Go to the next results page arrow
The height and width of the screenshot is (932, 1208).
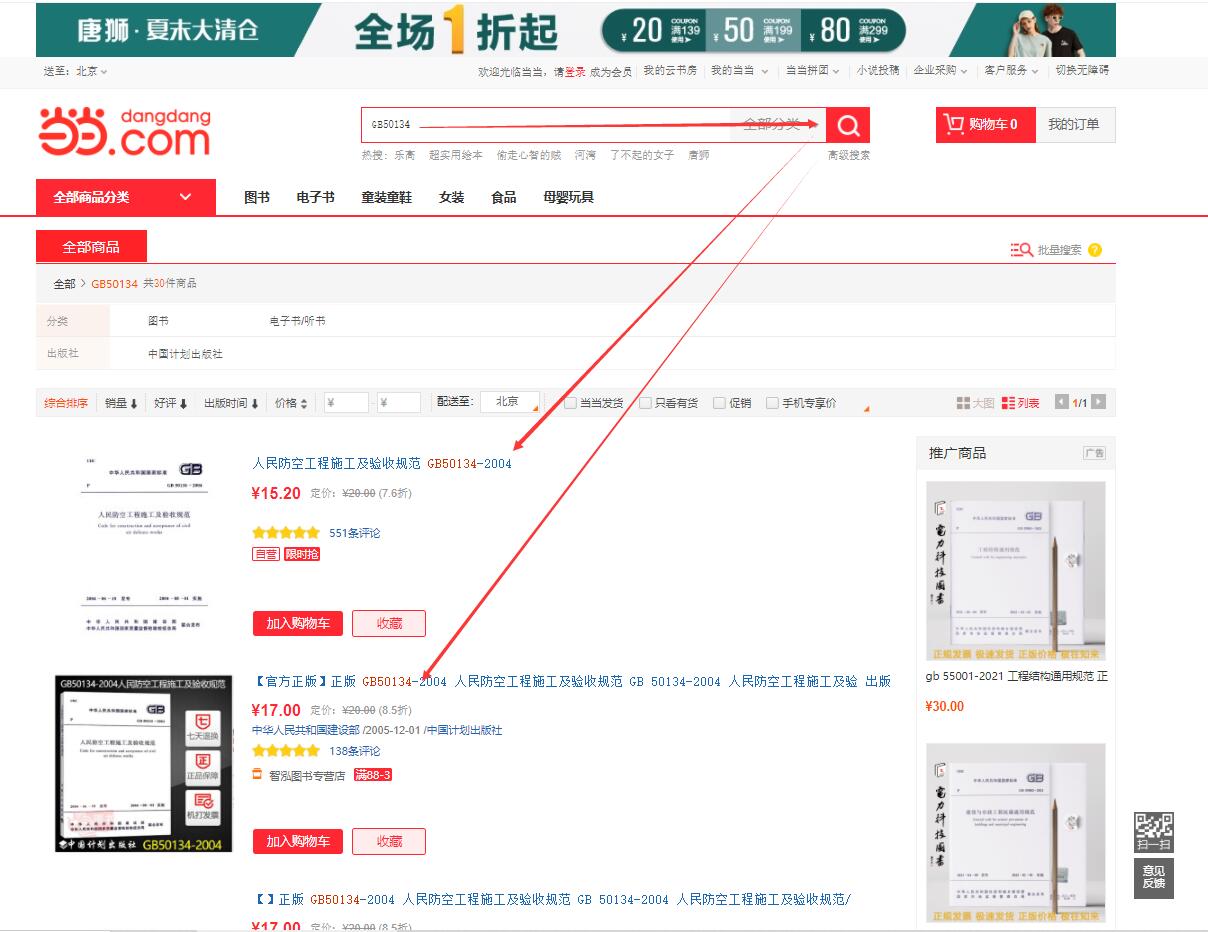pos(1099,402)
